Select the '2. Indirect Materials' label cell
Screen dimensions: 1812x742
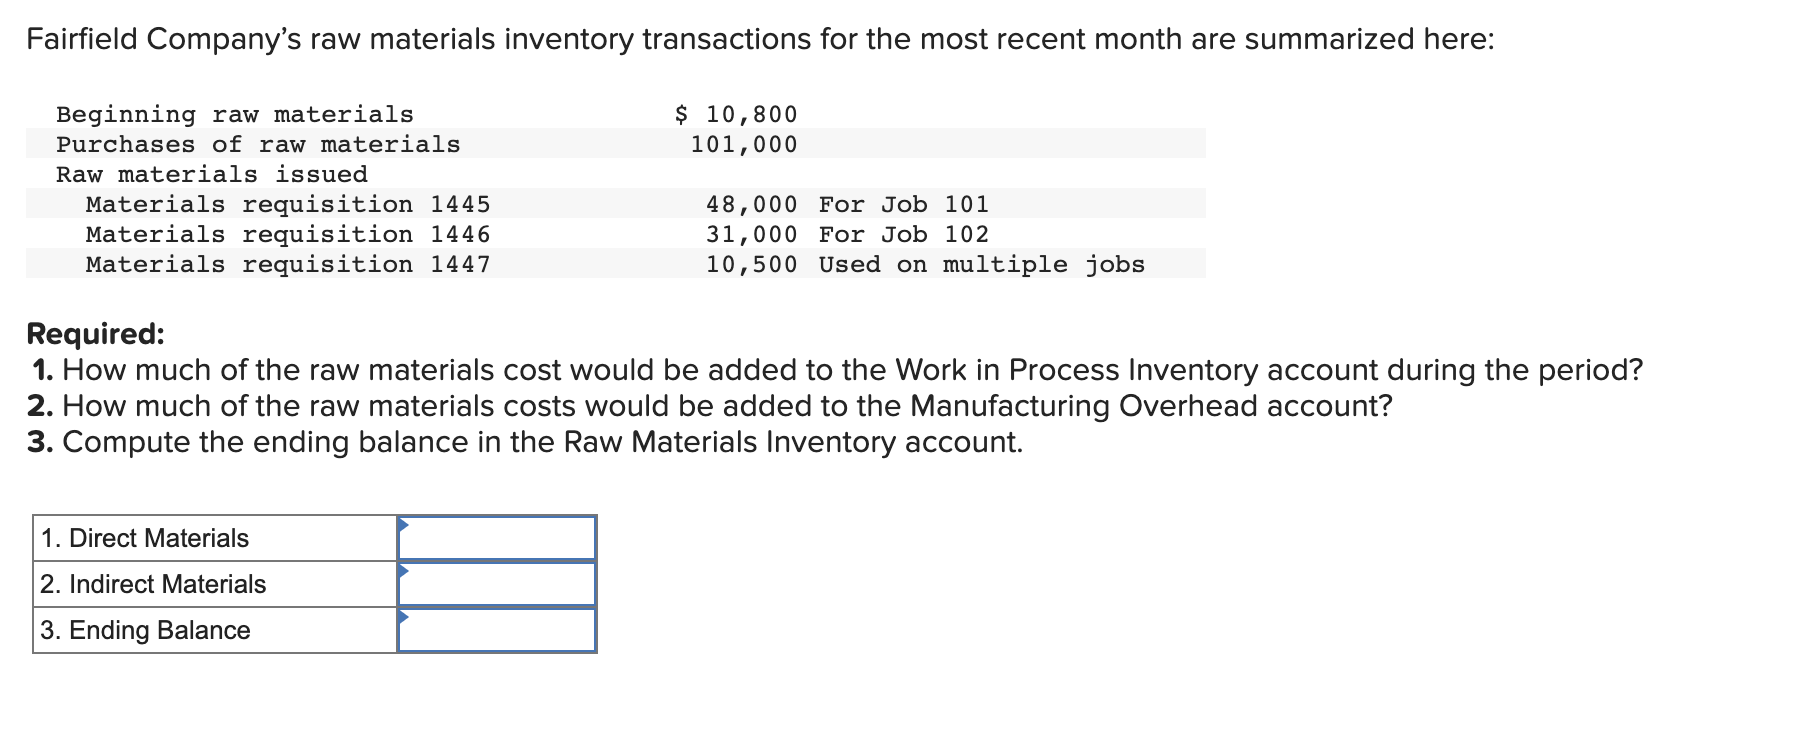215,584
